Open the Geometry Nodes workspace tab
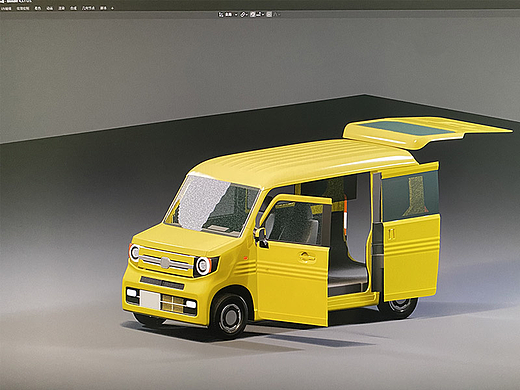 (x=88, y=8)
